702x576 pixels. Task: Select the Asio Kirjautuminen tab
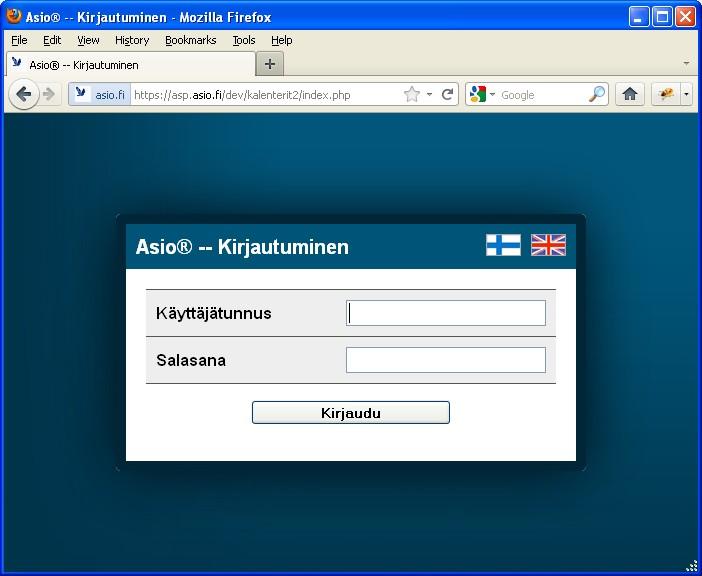[131, 64]
